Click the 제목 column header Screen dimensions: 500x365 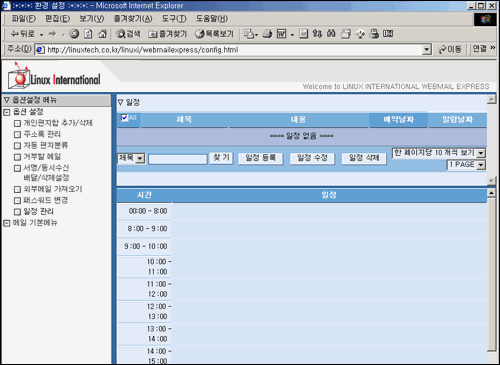tap(184, 120)
